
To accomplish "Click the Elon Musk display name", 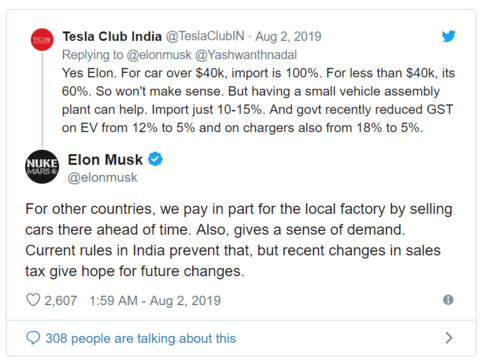I will (105, 160).
